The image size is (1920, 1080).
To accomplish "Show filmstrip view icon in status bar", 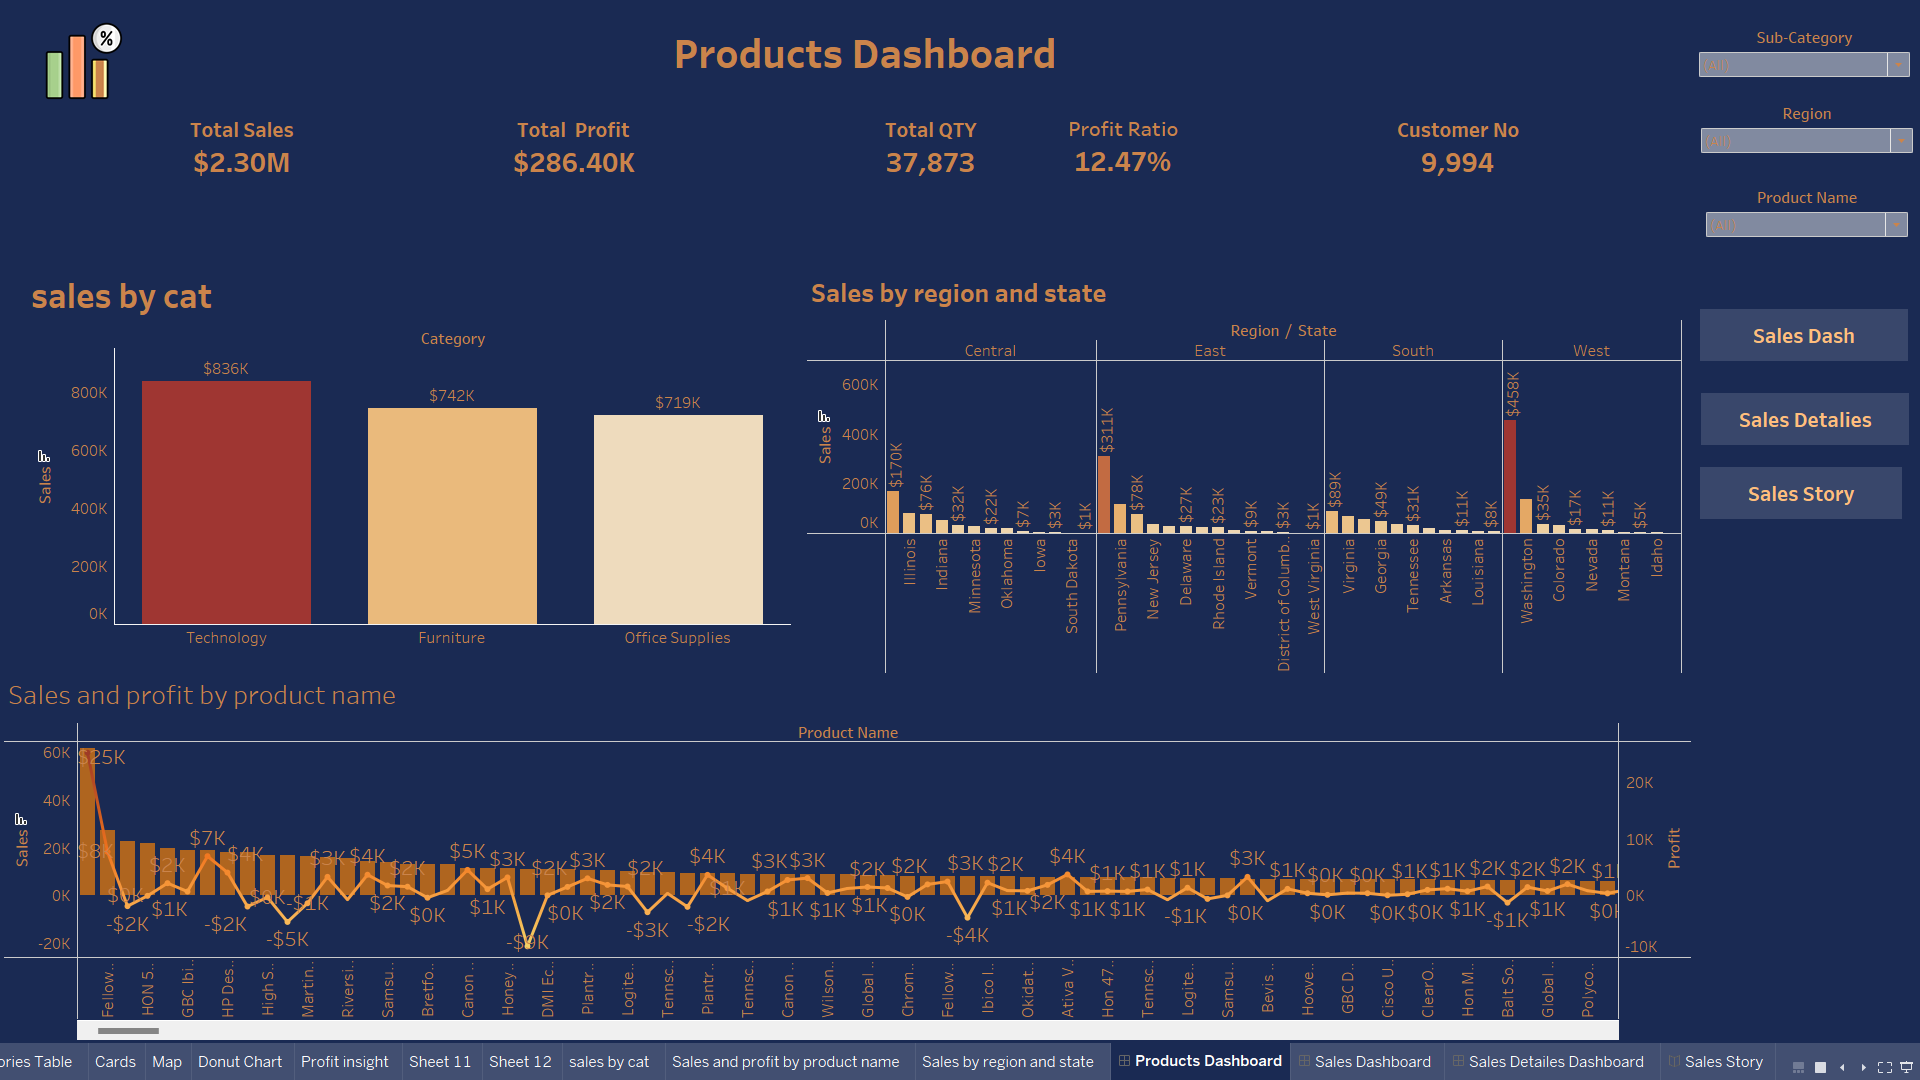I will pyautogui.click(x=1798, y=1067).
